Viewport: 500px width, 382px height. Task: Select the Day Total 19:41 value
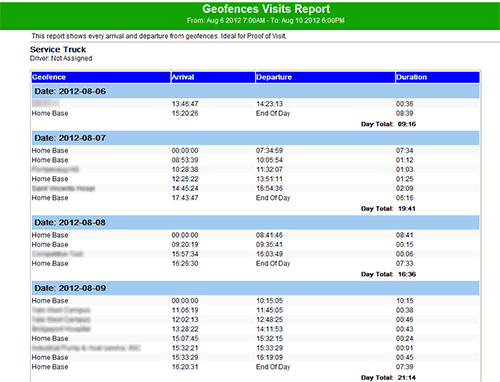[x=407, y=209]
